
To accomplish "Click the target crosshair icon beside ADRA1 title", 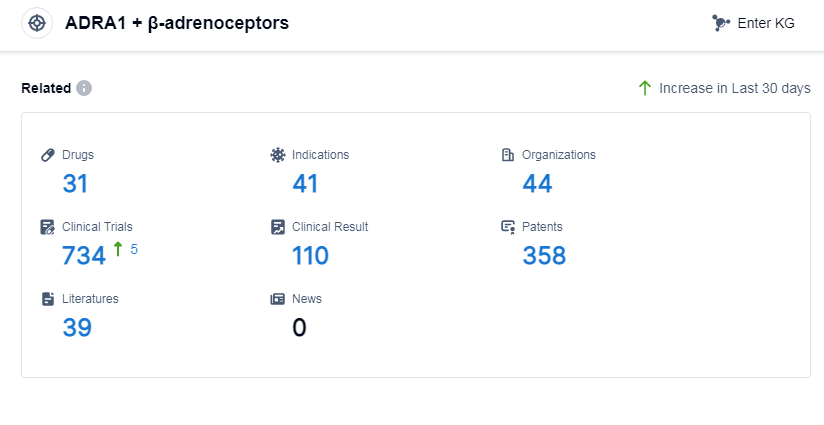I will point(37,23).
